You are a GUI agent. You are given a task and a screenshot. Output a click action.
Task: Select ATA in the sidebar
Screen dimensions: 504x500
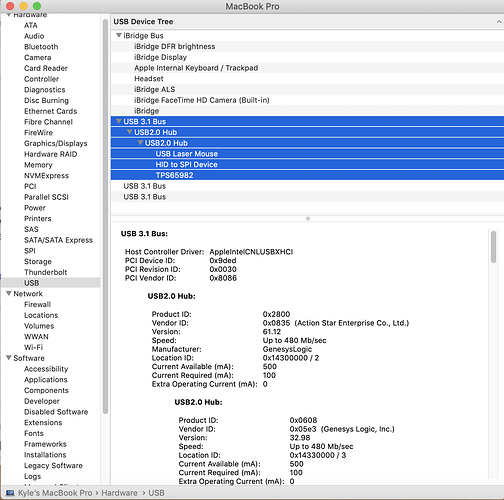click(31, 25)
